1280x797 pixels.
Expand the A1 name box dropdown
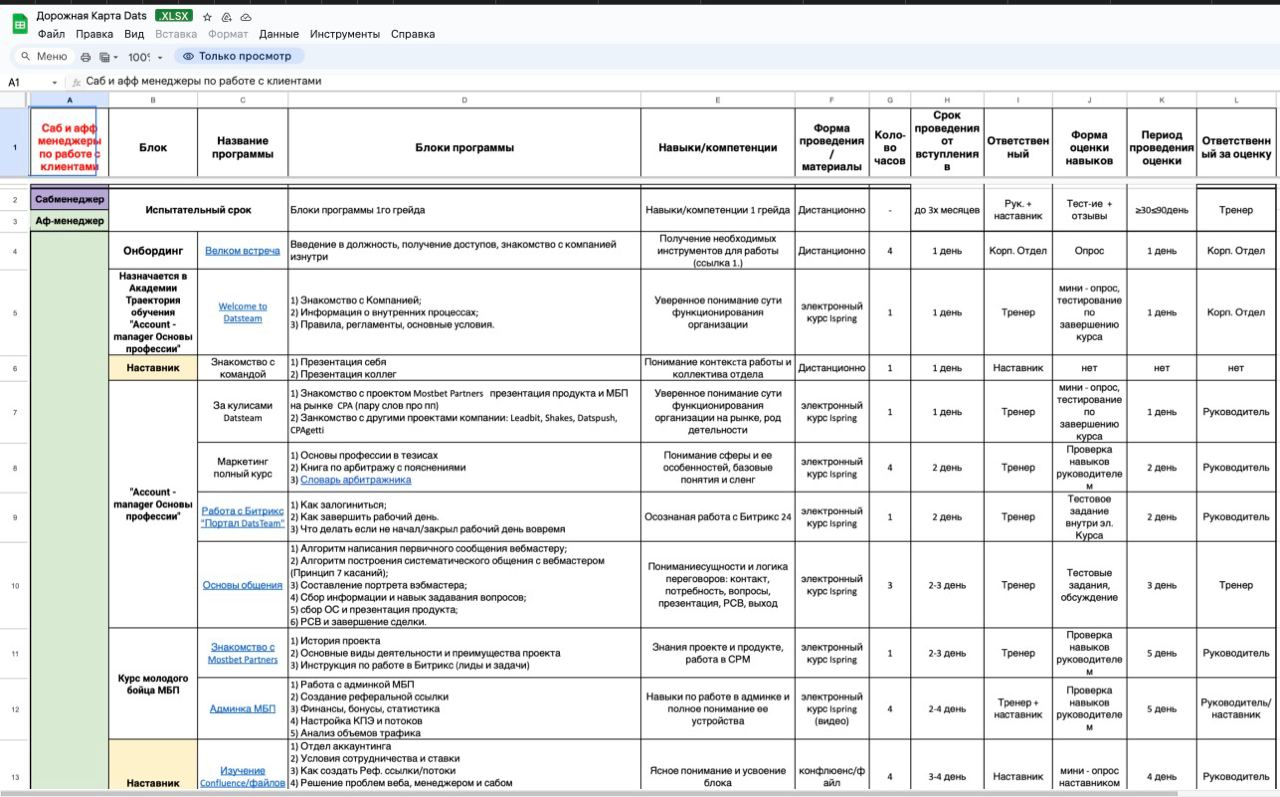point(54,82)
